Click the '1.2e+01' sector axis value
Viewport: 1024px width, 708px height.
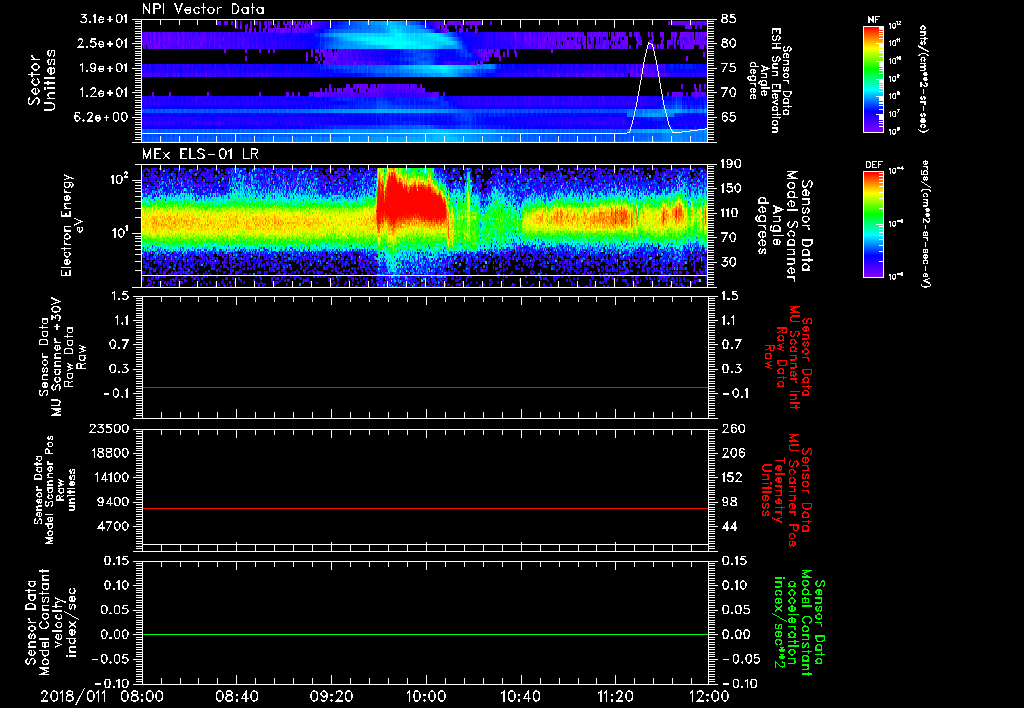click(104, 93)
